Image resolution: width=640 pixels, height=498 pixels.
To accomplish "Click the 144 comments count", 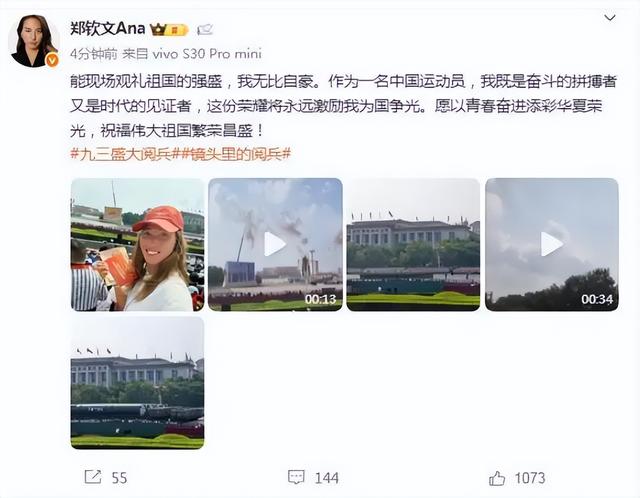I will [327, 478].
